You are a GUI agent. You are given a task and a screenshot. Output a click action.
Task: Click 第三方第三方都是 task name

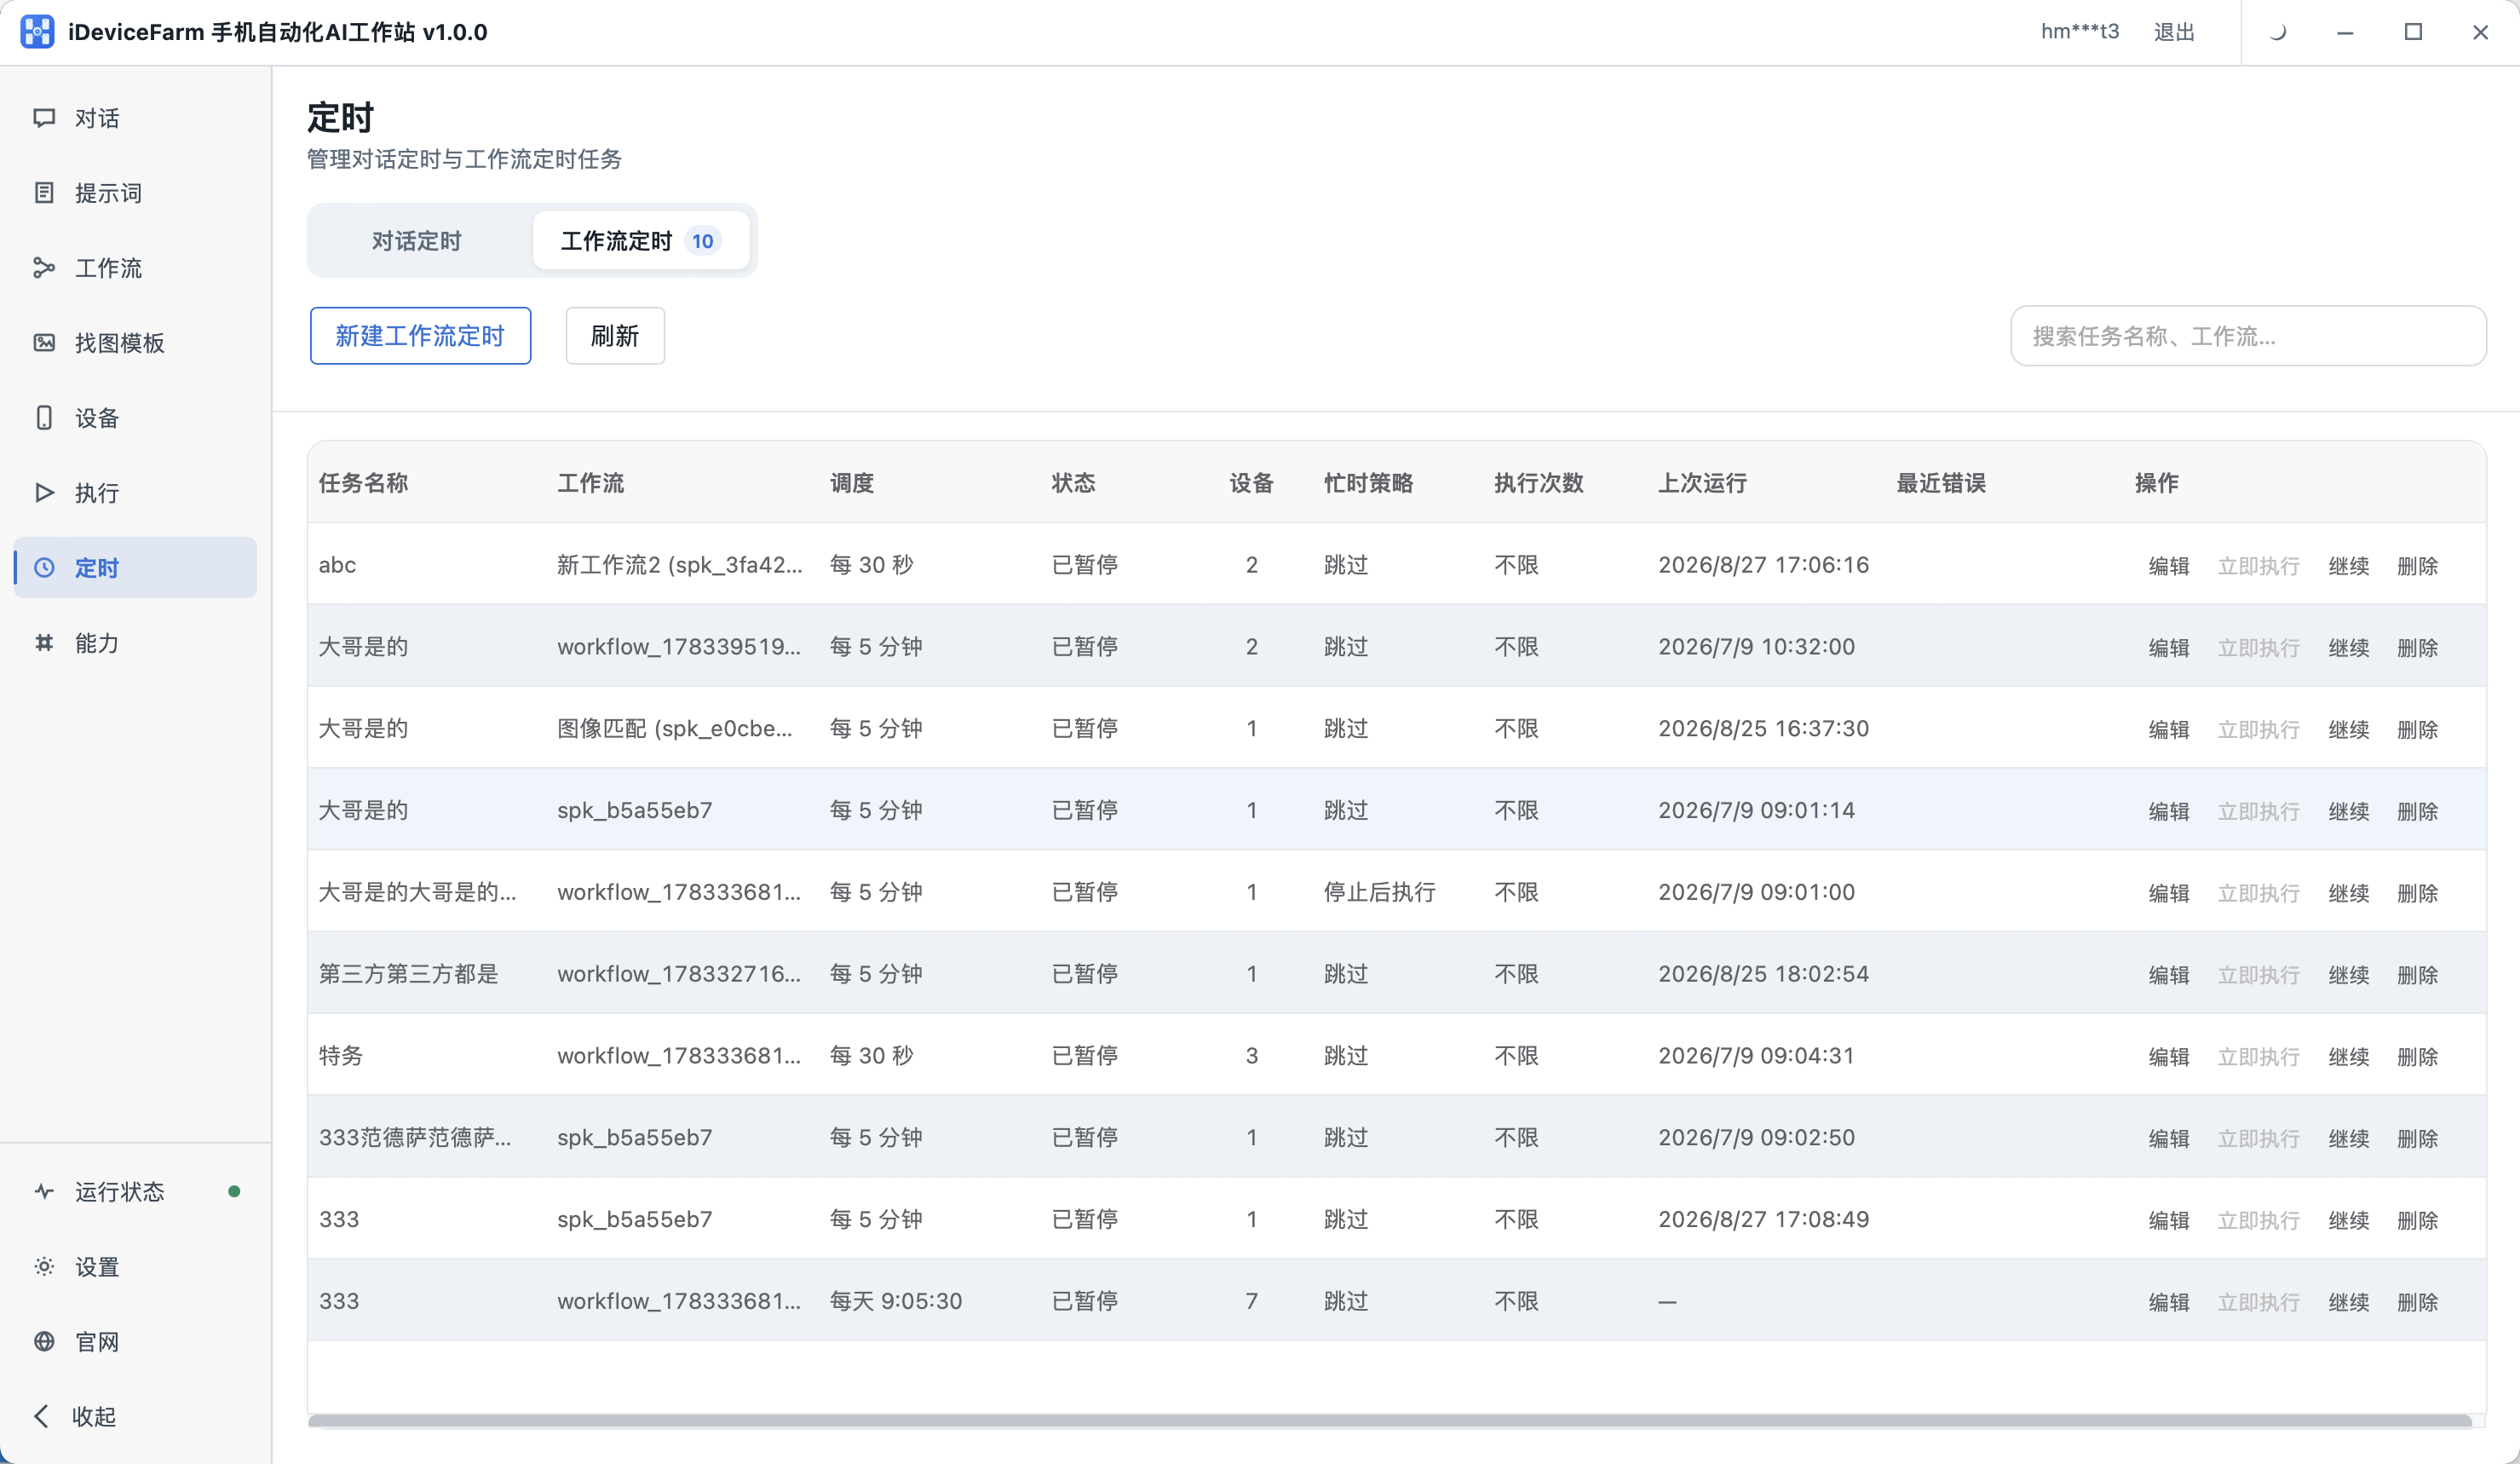pos(408,974)
